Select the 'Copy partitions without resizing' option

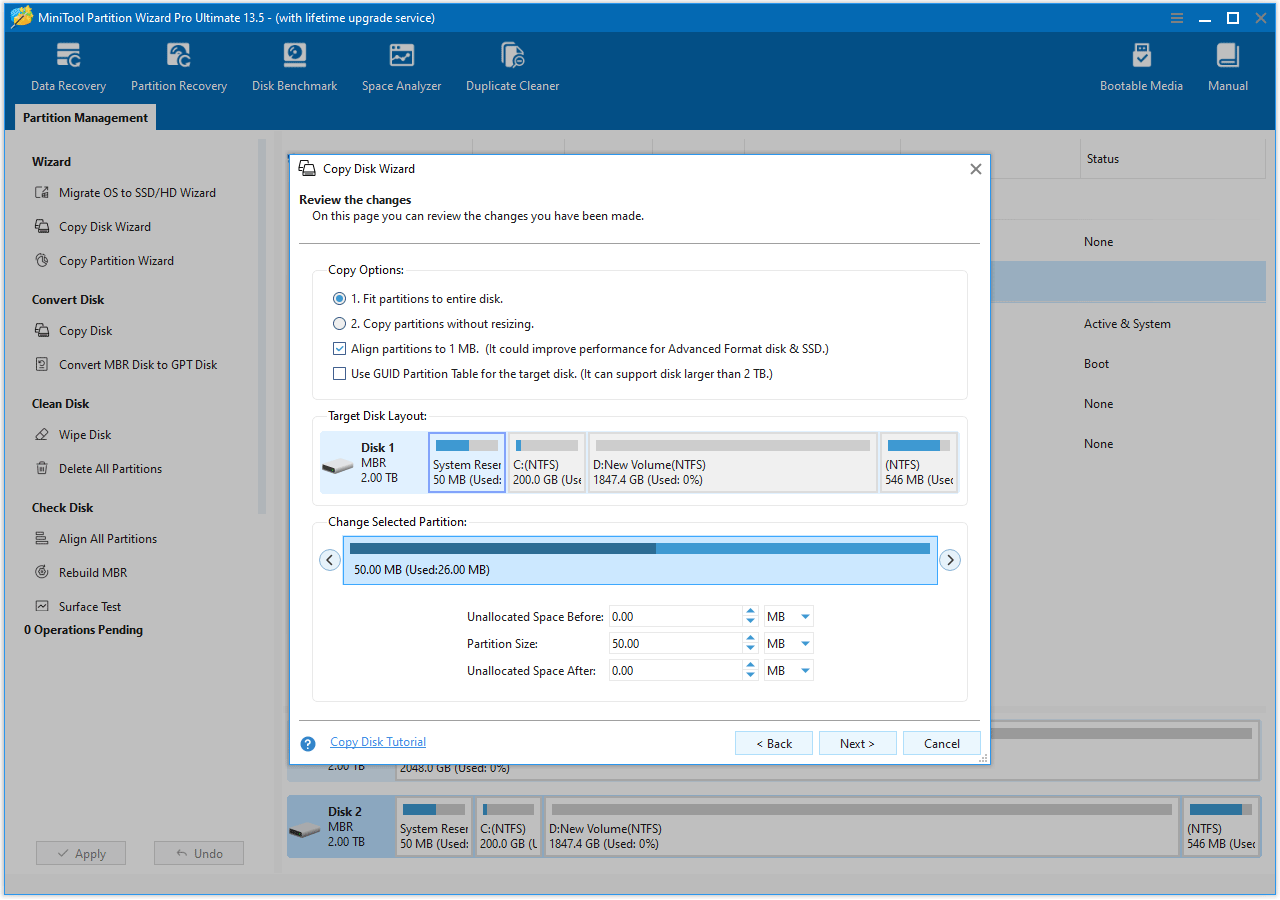coord(338,324)
